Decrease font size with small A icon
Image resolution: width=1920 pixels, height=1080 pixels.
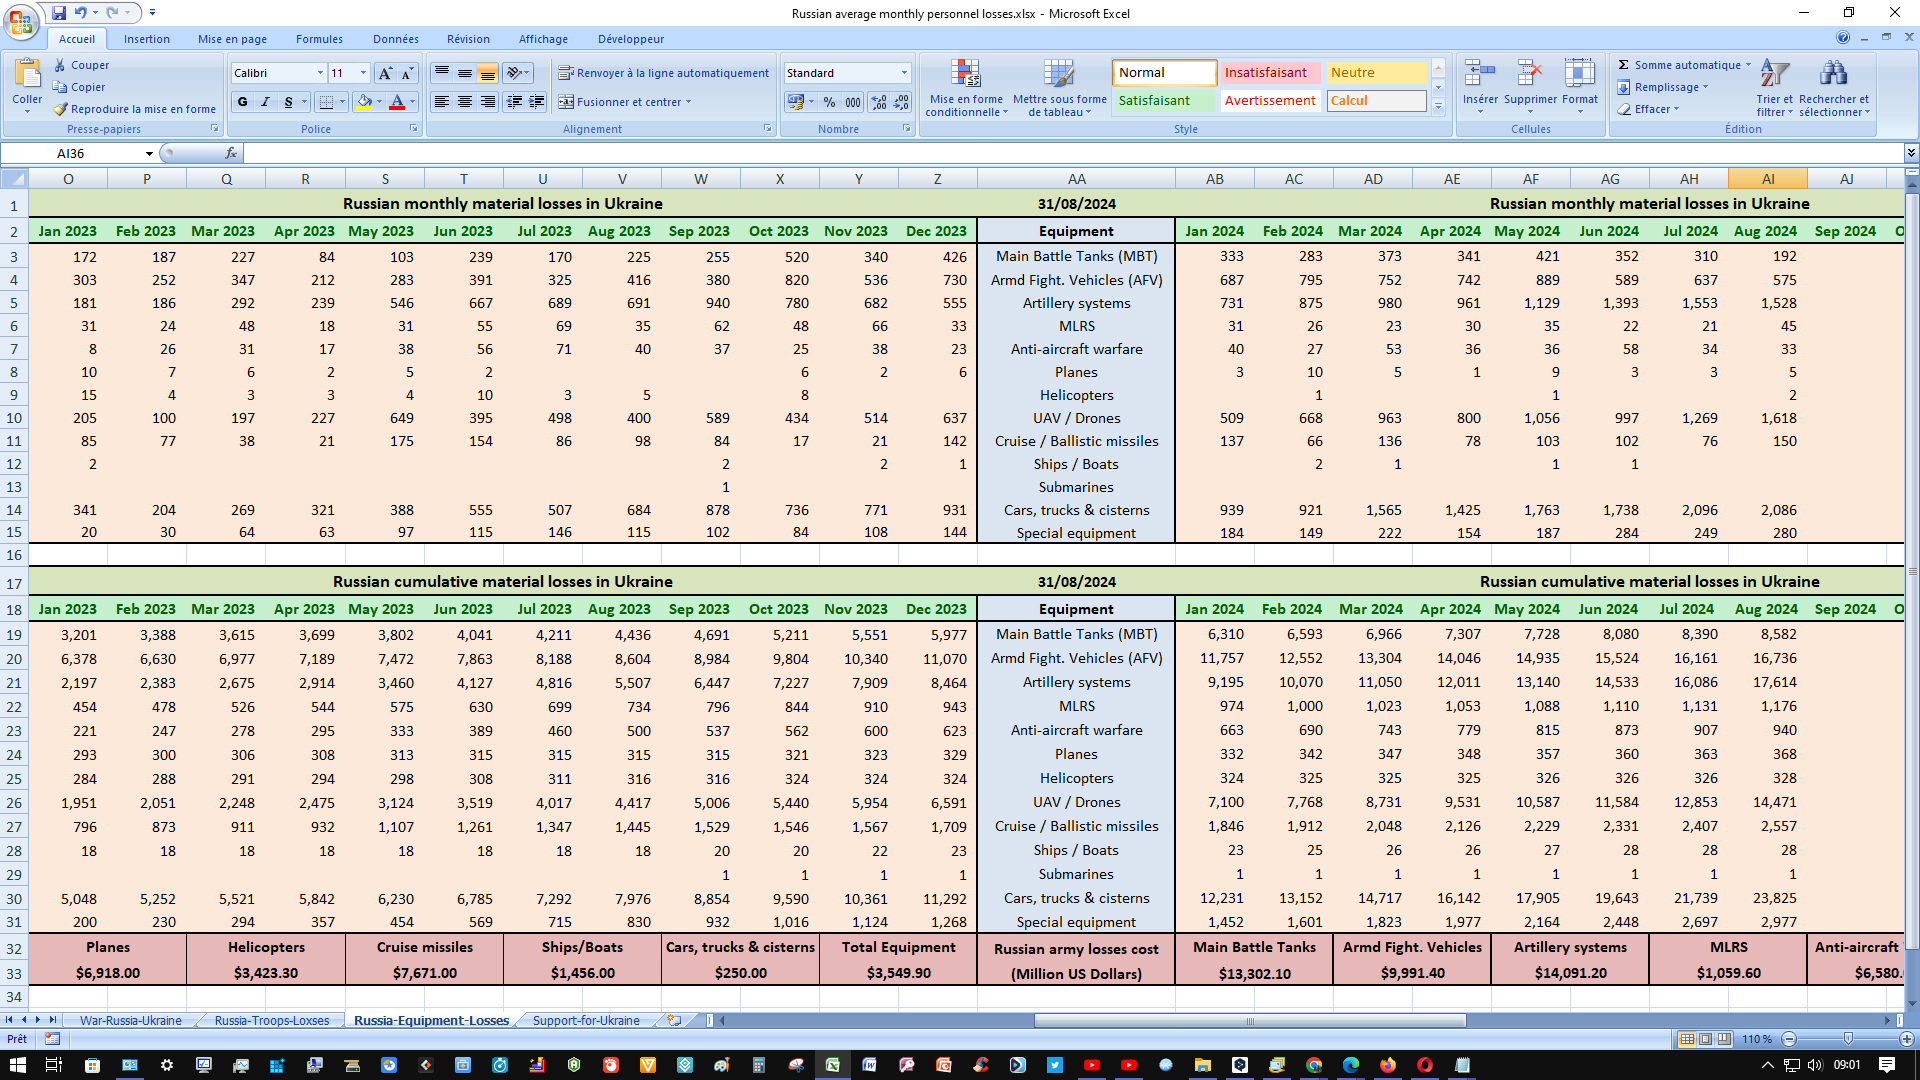(407, 73)
